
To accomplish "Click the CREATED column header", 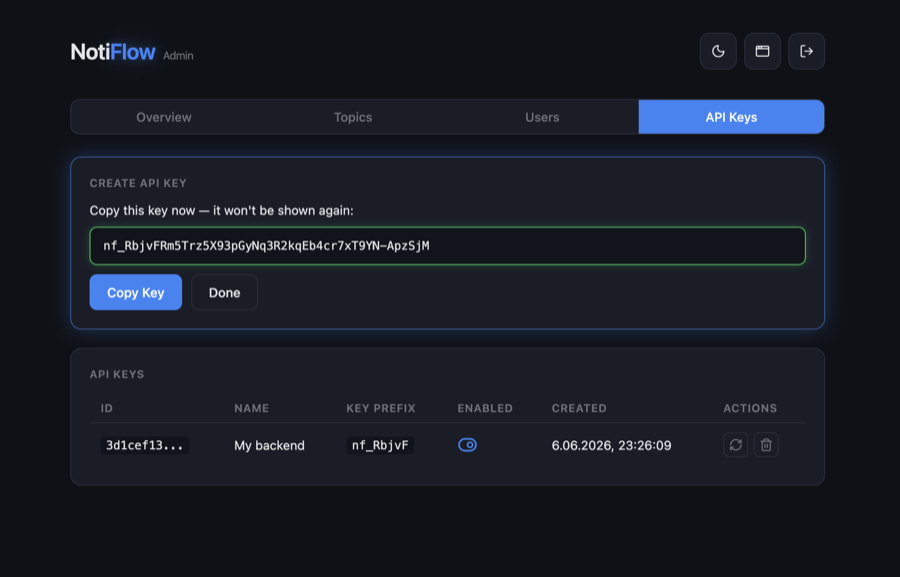I will tap(579, 408).
